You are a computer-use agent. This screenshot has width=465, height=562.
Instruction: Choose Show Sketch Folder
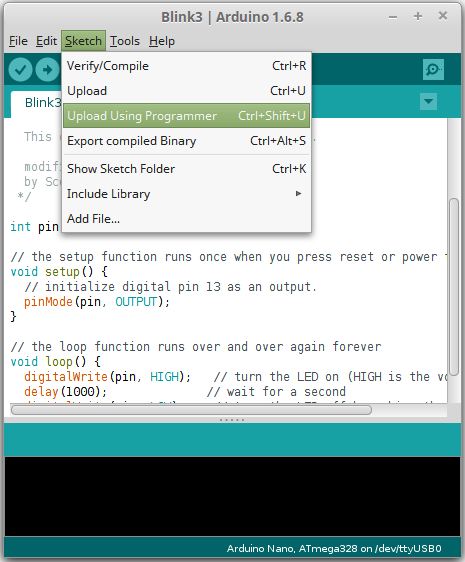click(x=186, y=168)
